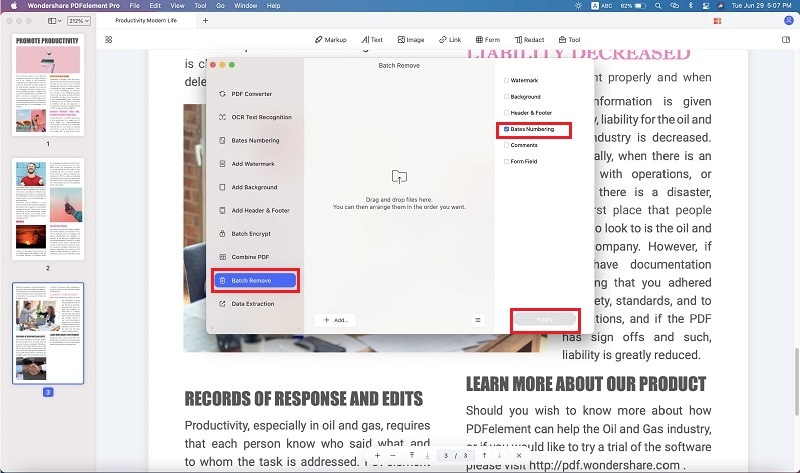This screenshot has height=473, width=800.
Task: Click the battery status indicator
Action: (634, 6)
